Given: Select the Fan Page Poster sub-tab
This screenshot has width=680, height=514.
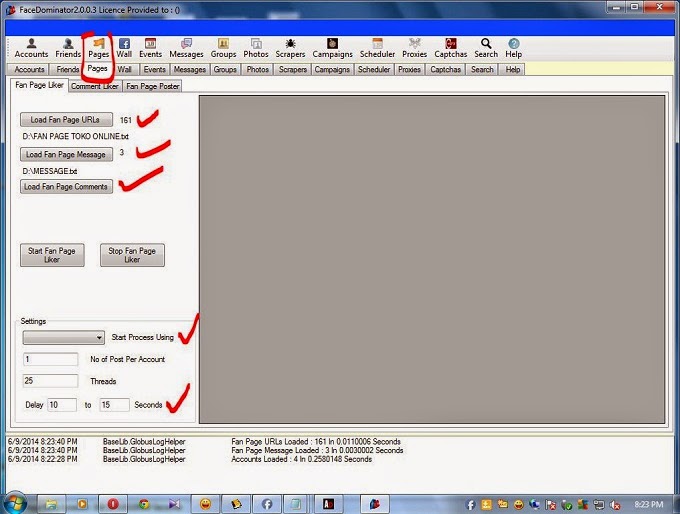Looking at the screenshot, I should click(153, 86).
